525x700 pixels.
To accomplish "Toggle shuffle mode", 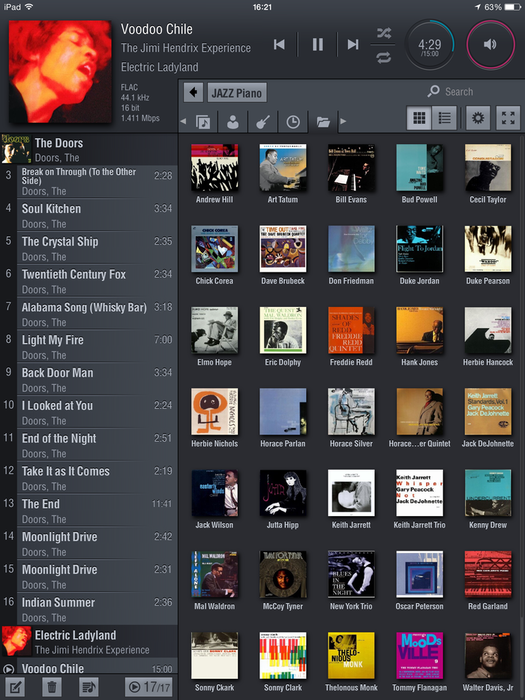I will (383, 33).
